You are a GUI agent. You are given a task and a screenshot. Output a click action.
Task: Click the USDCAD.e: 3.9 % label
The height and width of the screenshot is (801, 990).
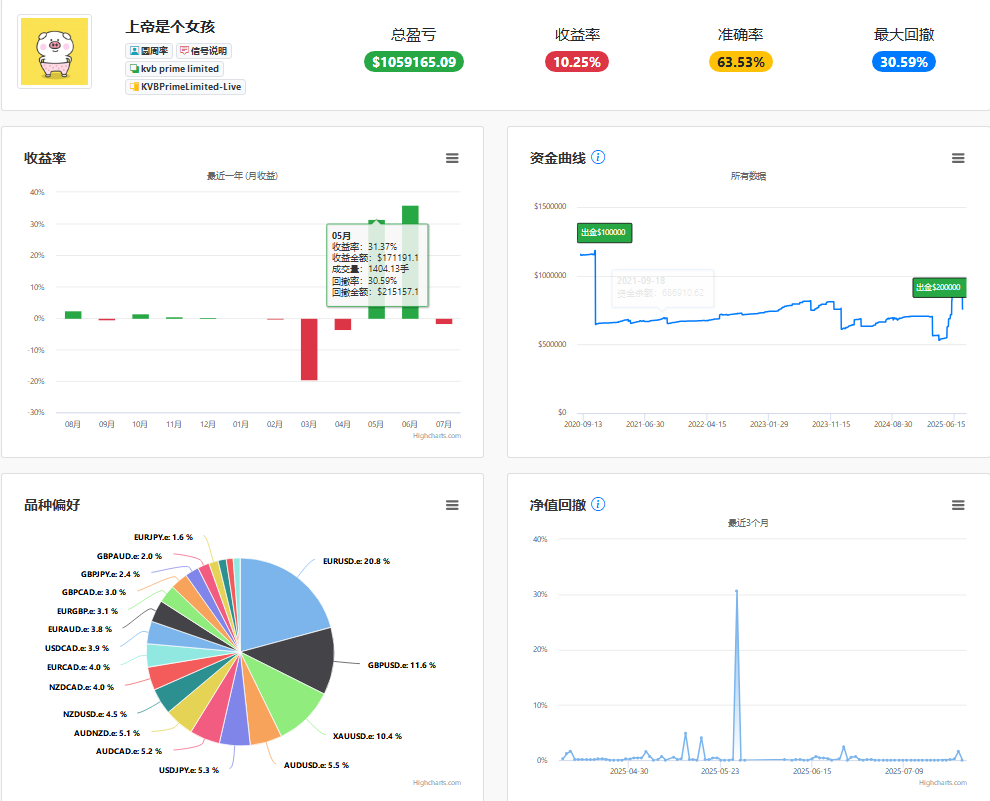click(x=77, y=648)
